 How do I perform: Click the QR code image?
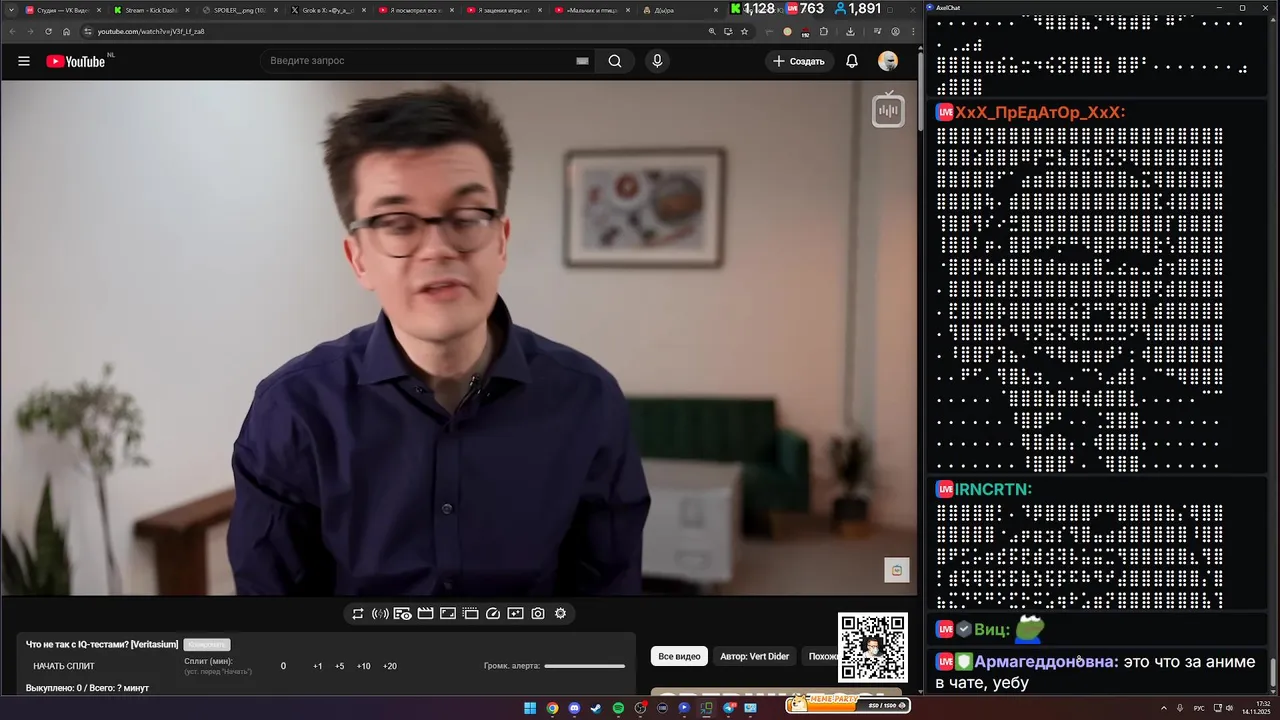point(873,647)
